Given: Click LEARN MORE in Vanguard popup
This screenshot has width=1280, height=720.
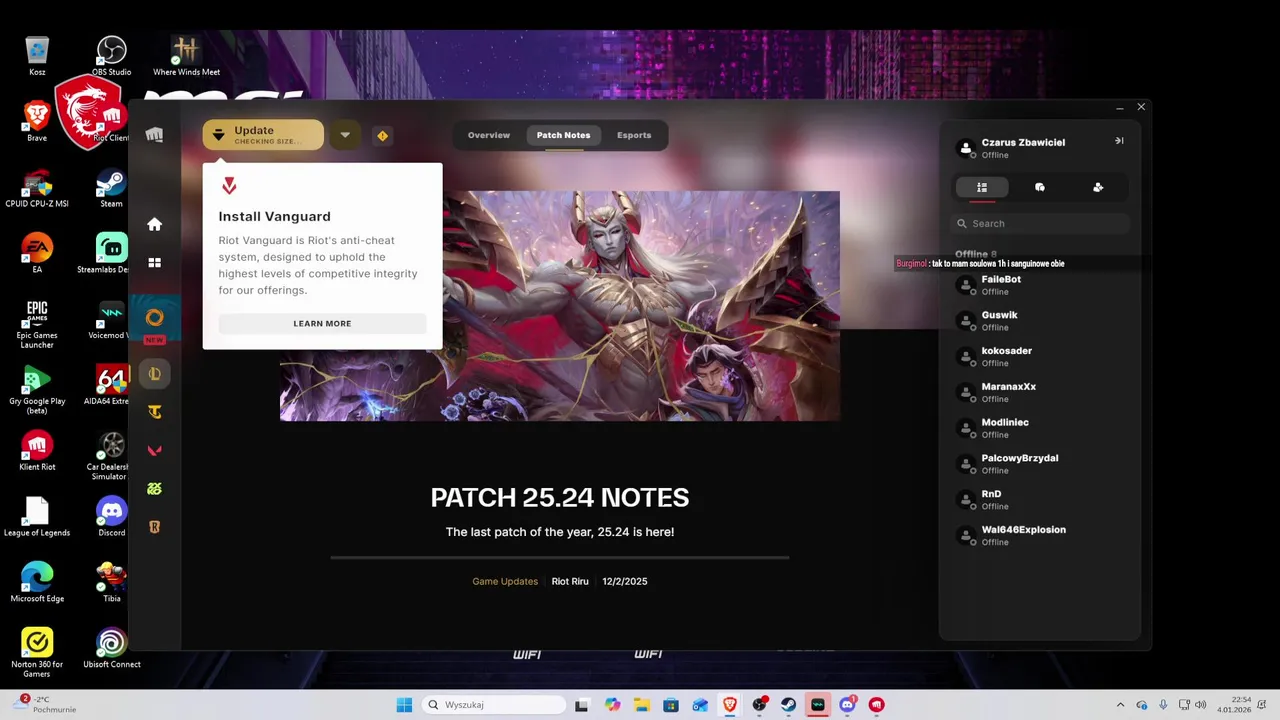Looking at the screenshot, I should pos(322,323).
